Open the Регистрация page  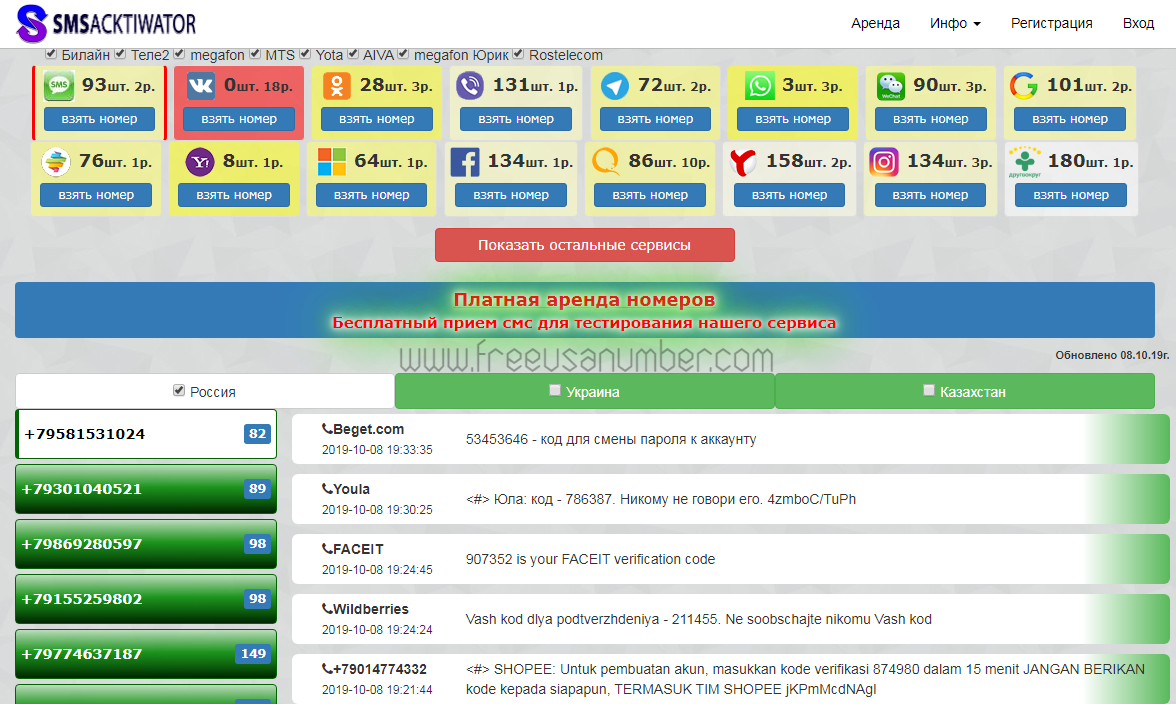click(1052, 23)
